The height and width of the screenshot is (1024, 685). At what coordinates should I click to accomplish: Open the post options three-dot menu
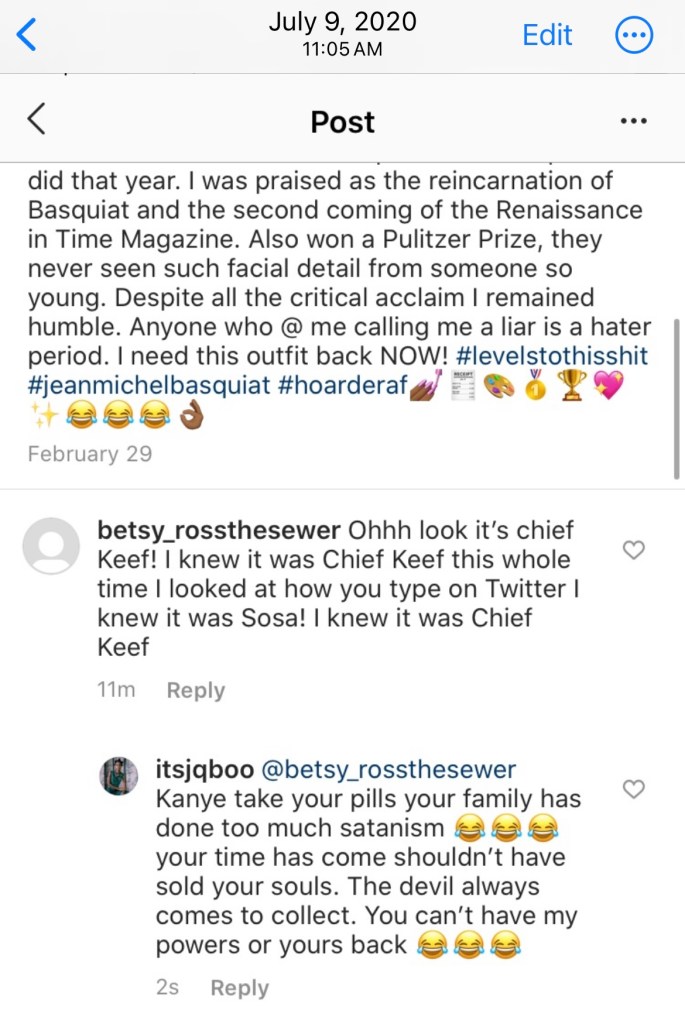click(x=634, y=121)
